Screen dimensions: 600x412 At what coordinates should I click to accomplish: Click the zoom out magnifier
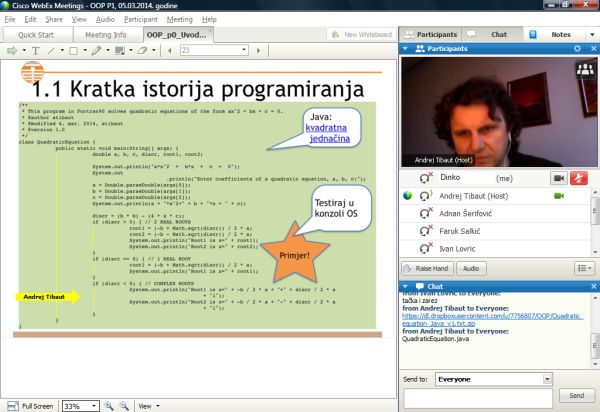click(x=124, y=406)
